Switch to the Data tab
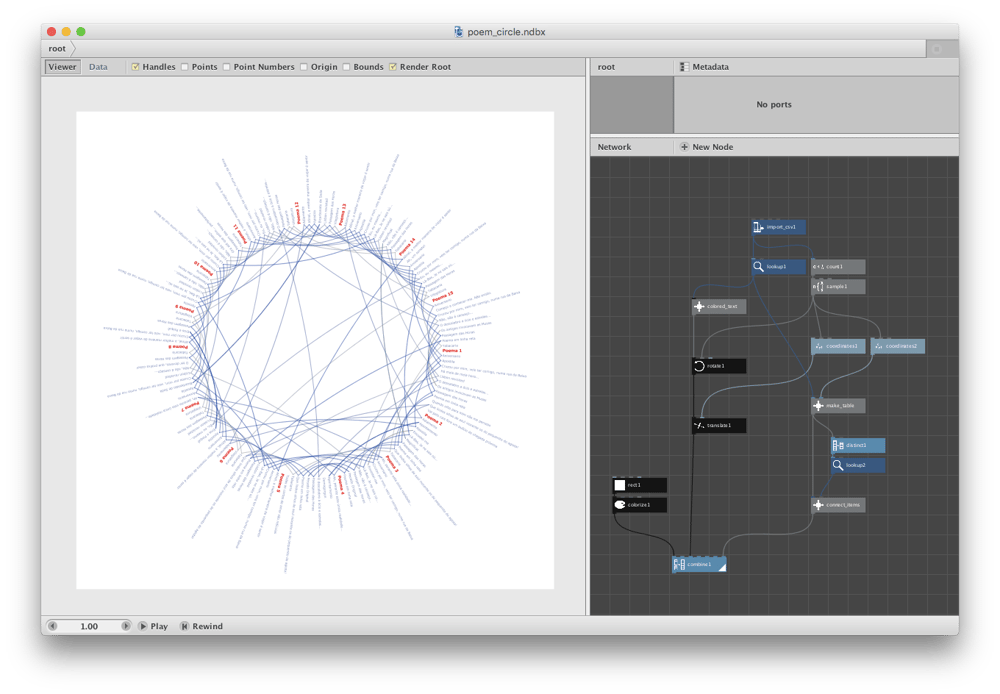Screen dimensions: 1000x694 (x=98, y=67)
